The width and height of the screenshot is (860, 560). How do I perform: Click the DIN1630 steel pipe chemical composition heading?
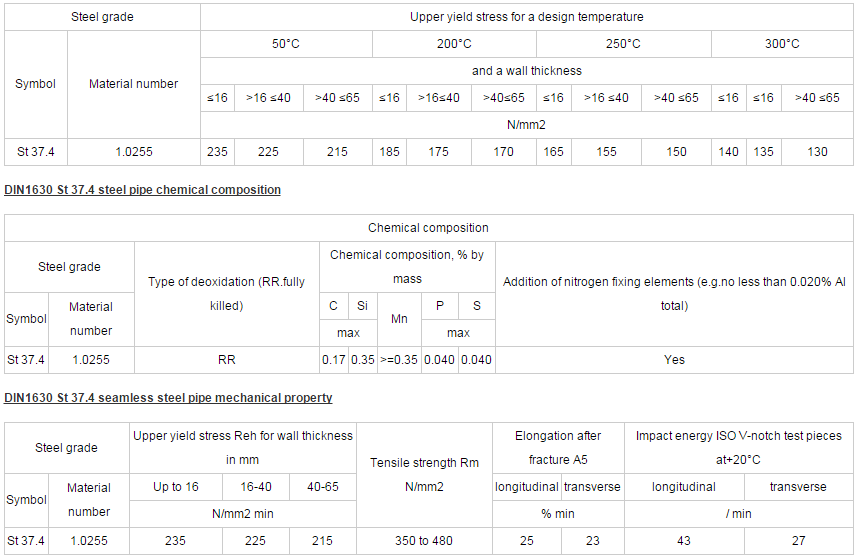click(142, 189)
